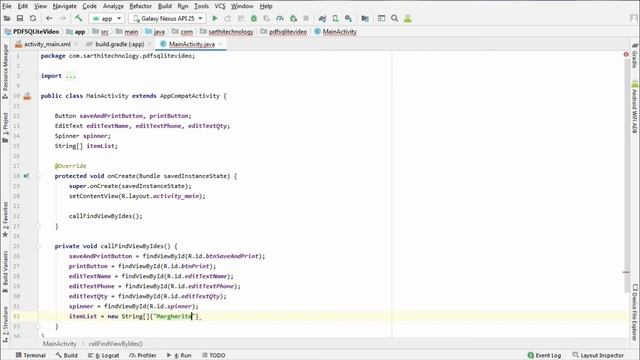Click the Stop square toolbar icon

(x=306, y=18)
